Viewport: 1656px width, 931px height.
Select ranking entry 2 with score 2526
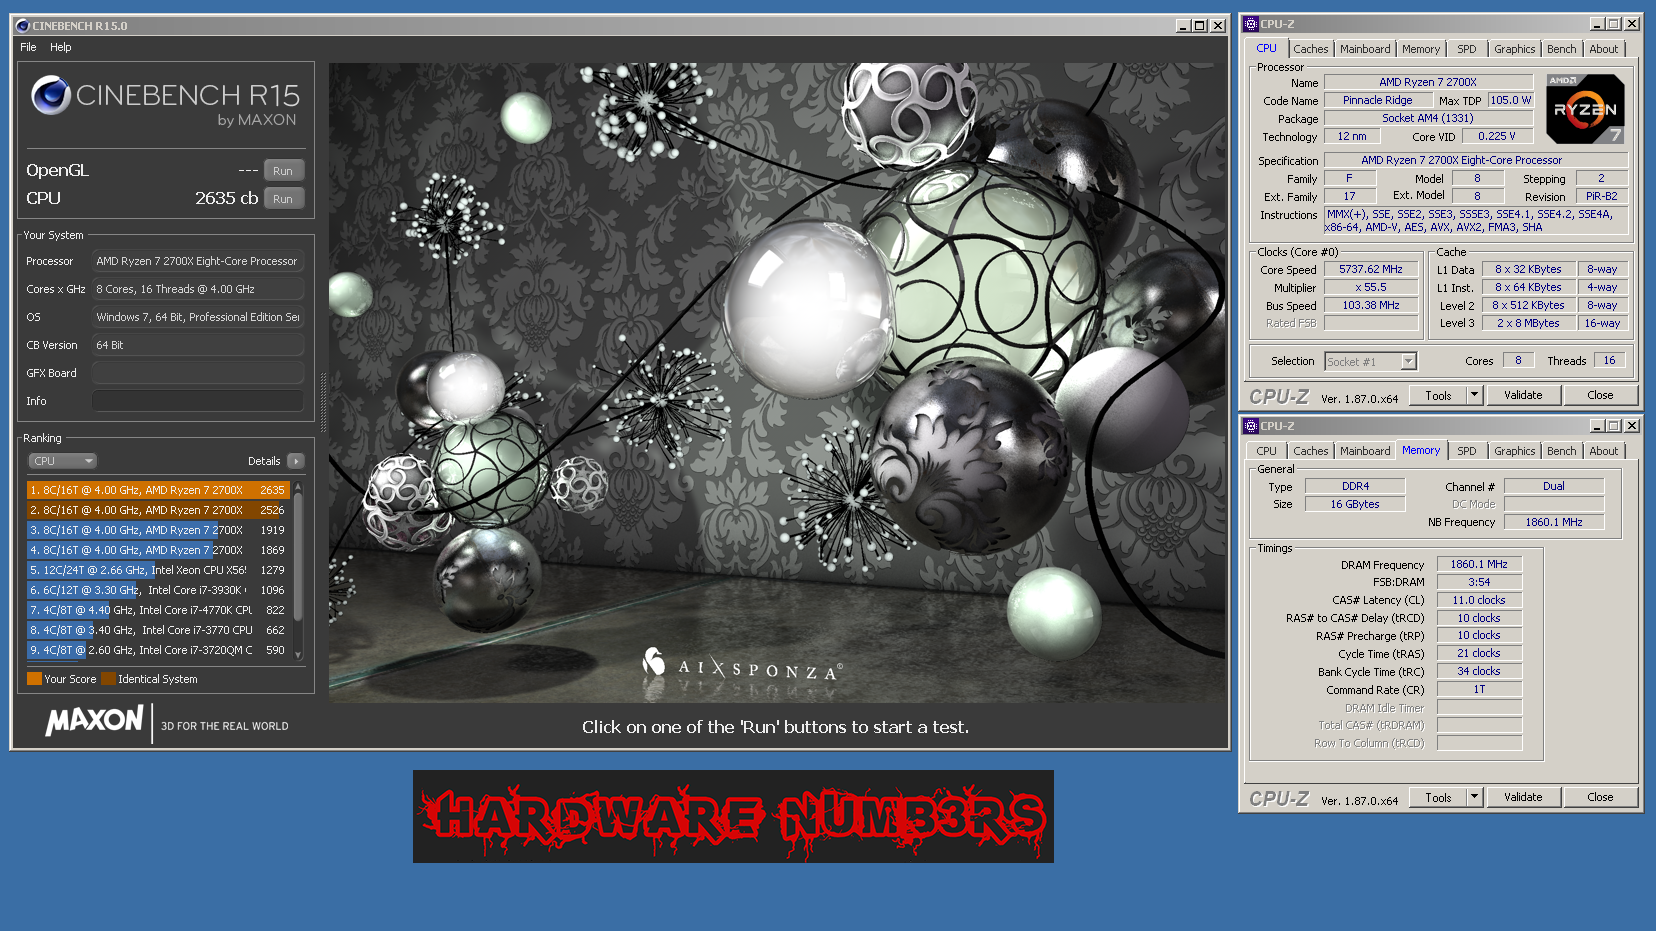pos(158,510)
